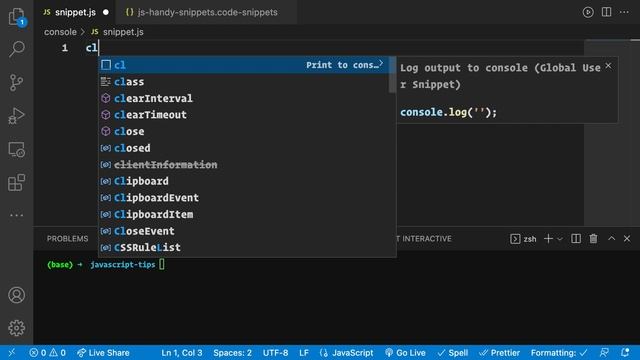Split the terminal panel
The image size is (640, 360).
tap(576, 239)
